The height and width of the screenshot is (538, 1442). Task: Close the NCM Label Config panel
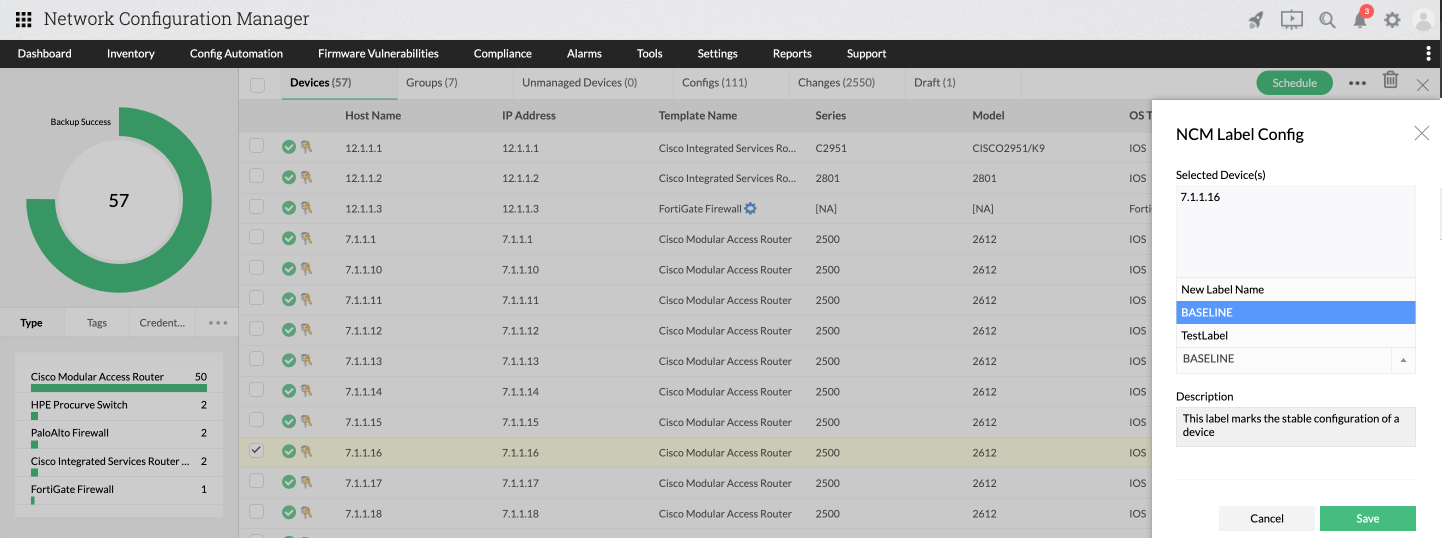1421,133
